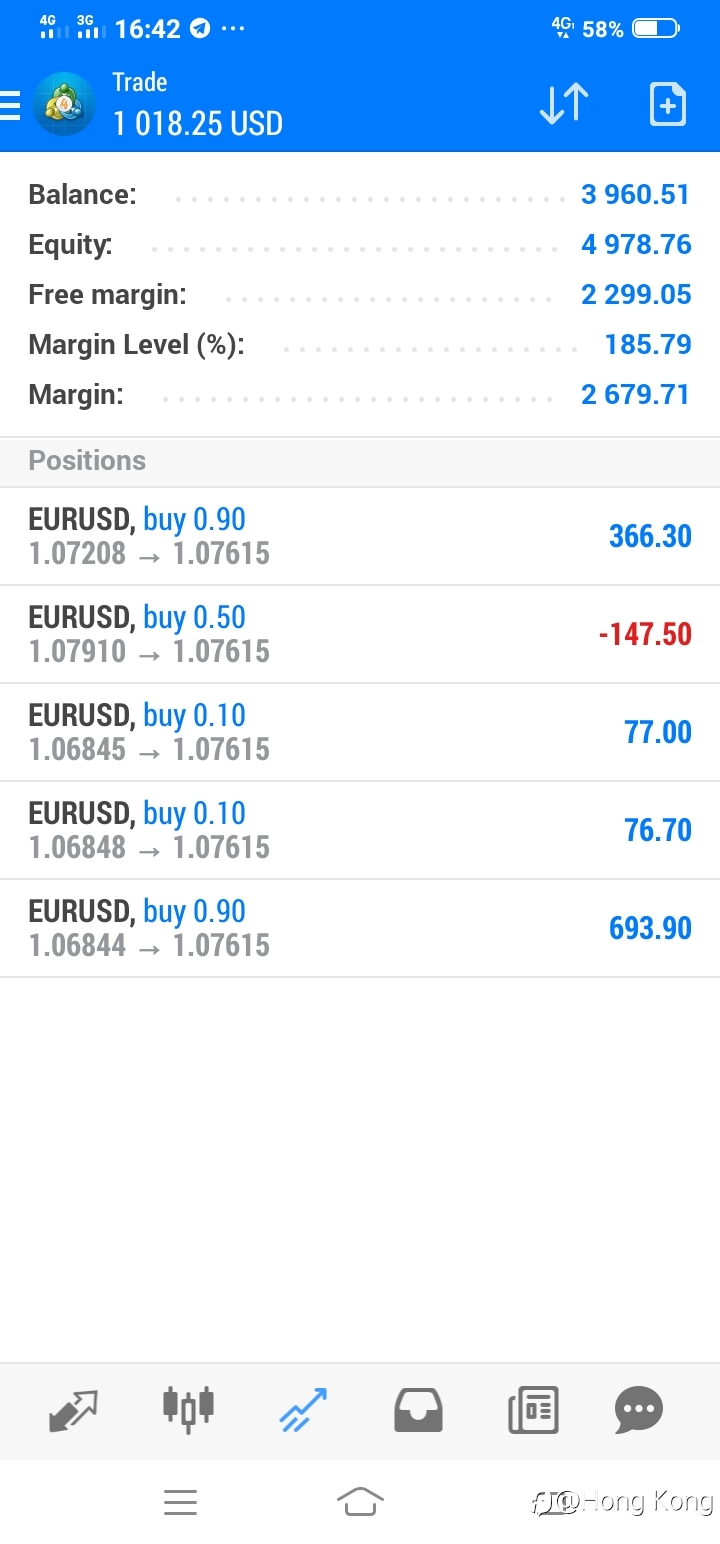Open the News newspaper icon
The height and width of the screenshot is (1544, 720).
point(533,1411)
